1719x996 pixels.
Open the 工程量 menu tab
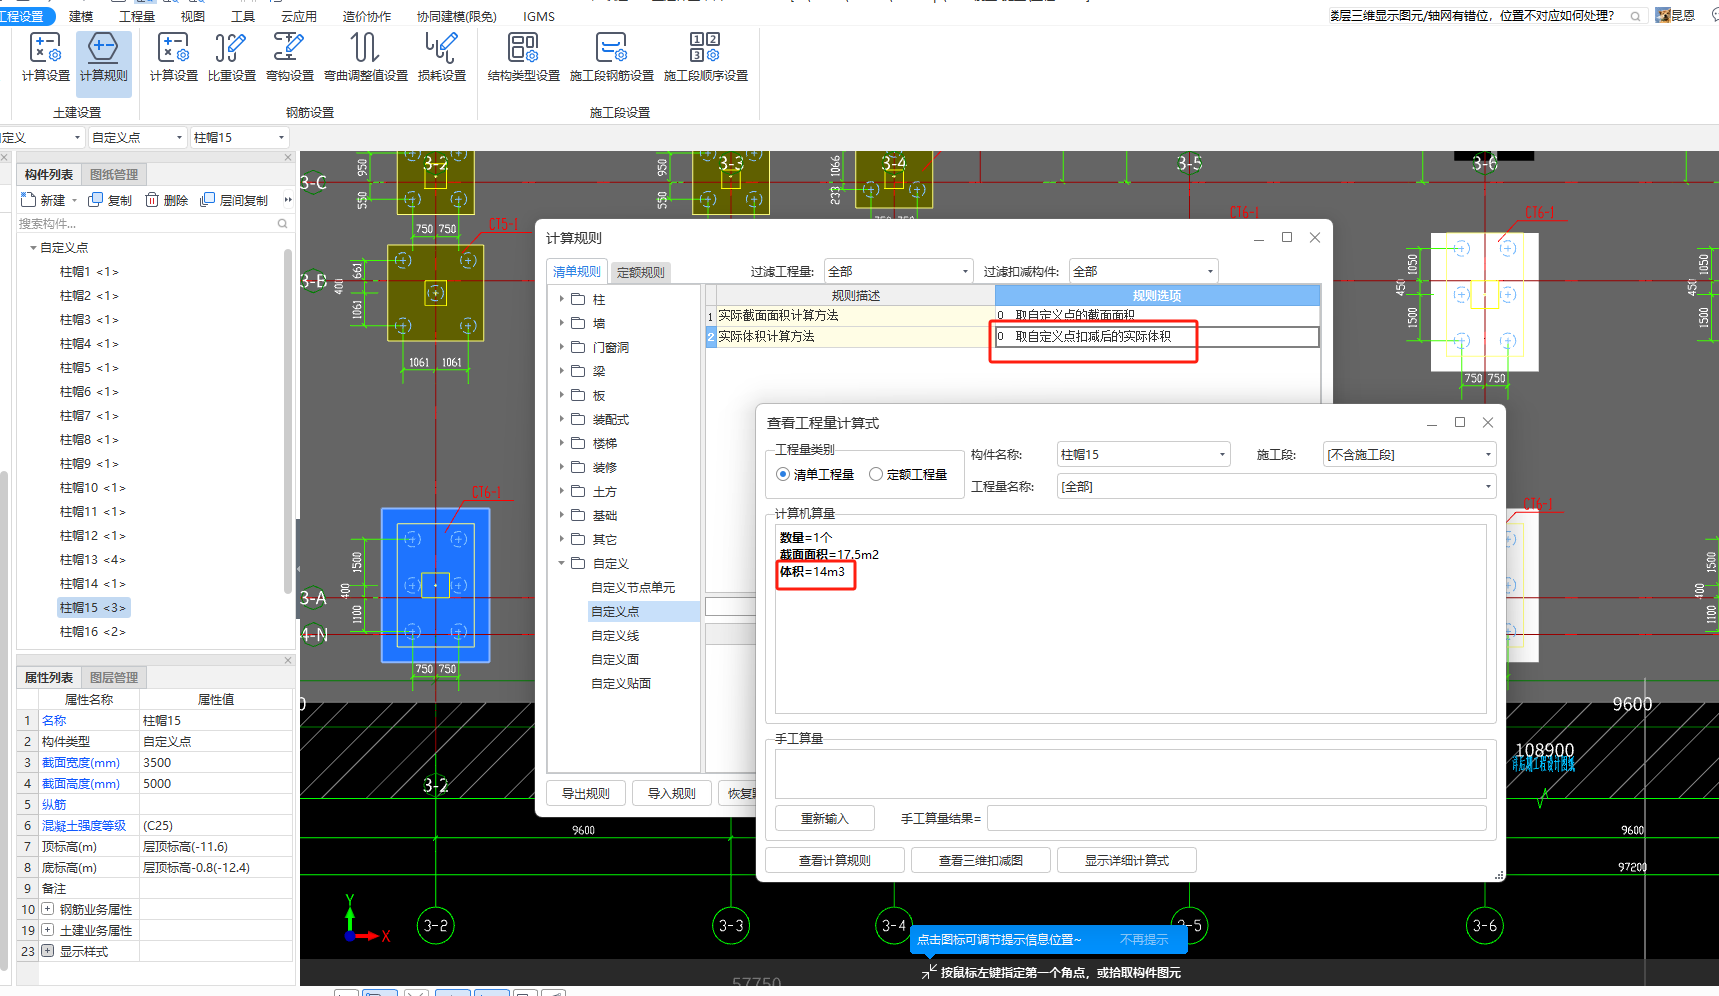[137, 16]
